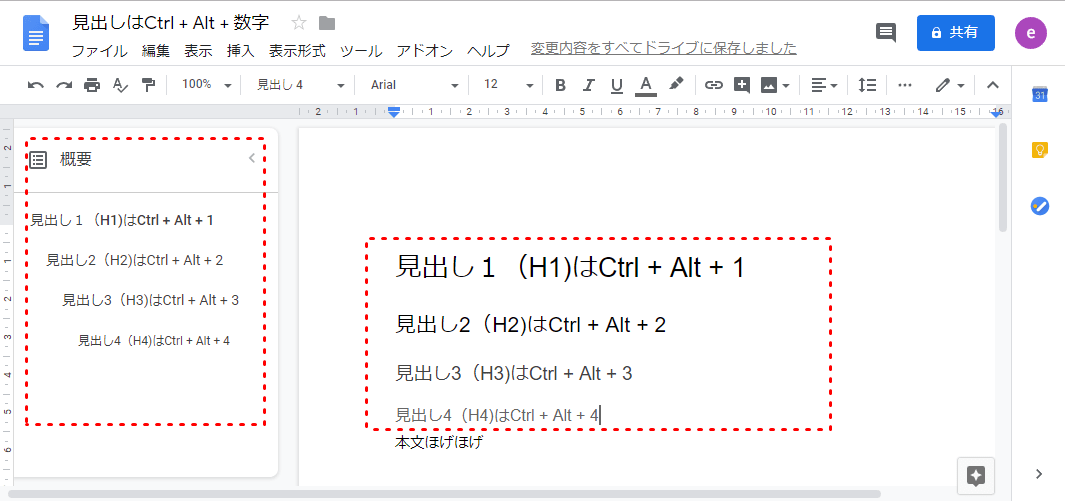Open Google Keep from side panel
This screenshot has height=501, width=1065.
(x=1039, y=150)
